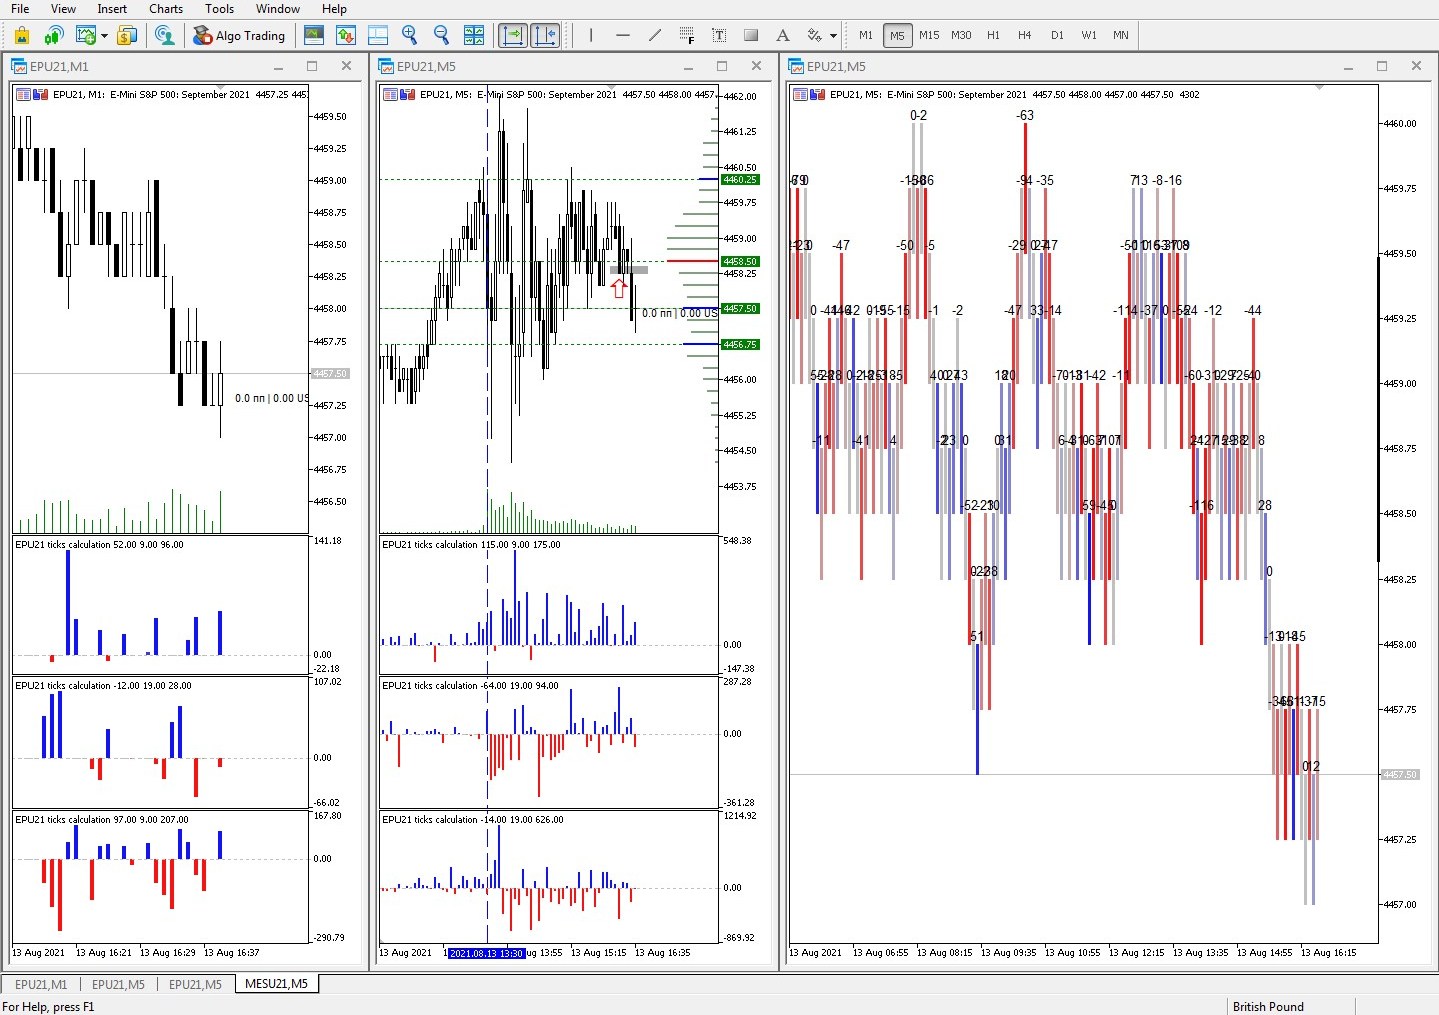This screenshot has height=1015, width=1439.
Task: Expand the new chart dropdown arrow
Action: point(104,36)
